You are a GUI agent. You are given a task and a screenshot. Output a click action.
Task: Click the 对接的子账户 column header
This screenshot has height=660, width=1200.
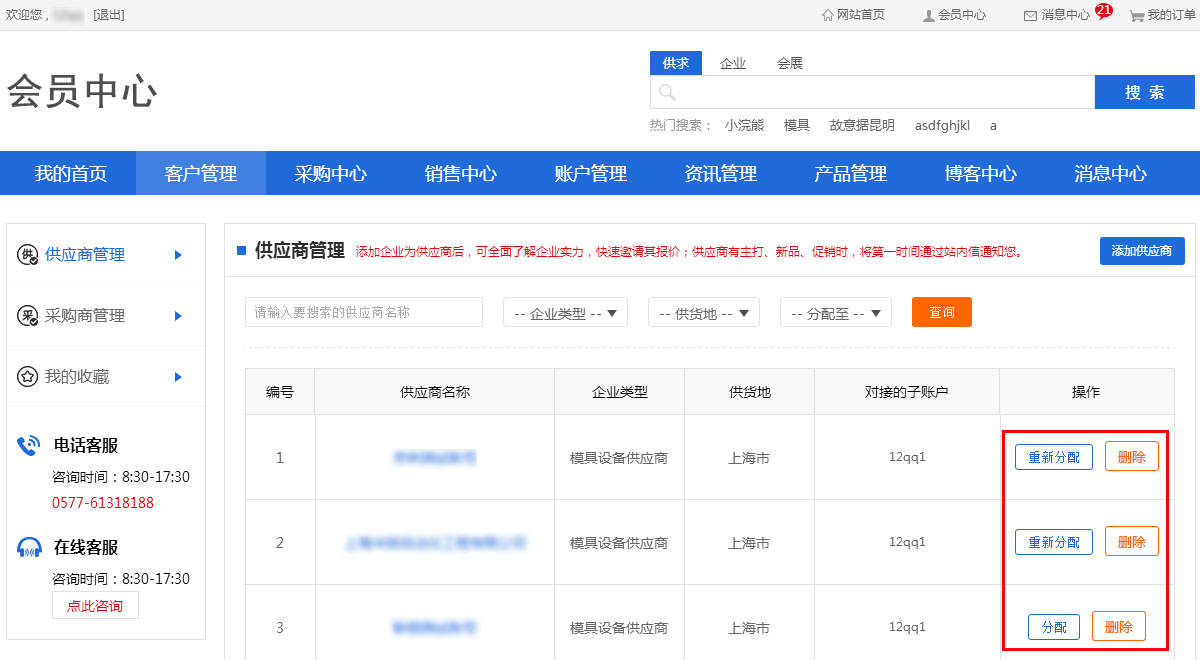[907, 392]
